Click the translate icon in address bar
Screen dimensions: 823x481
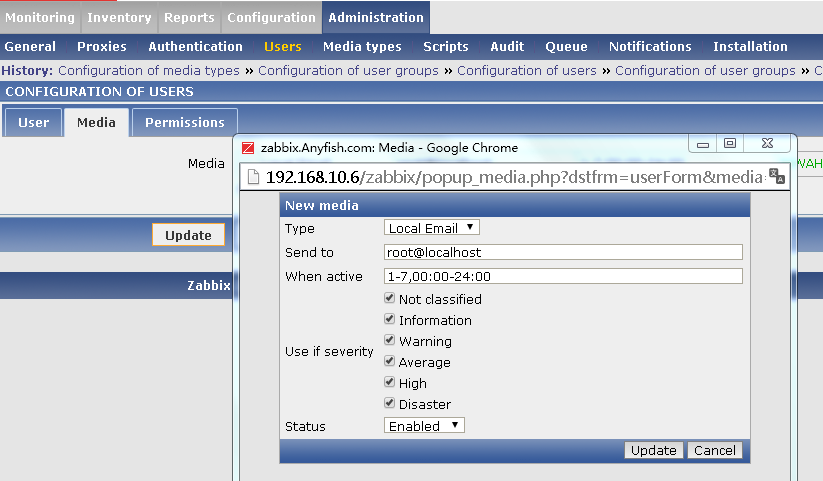(x=777, y=176)
